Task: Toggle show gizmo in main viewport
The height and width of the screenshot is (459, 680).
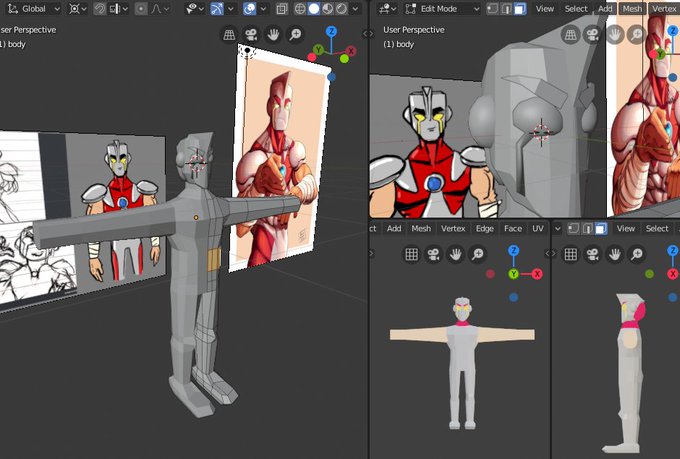Action: (217, 9)
